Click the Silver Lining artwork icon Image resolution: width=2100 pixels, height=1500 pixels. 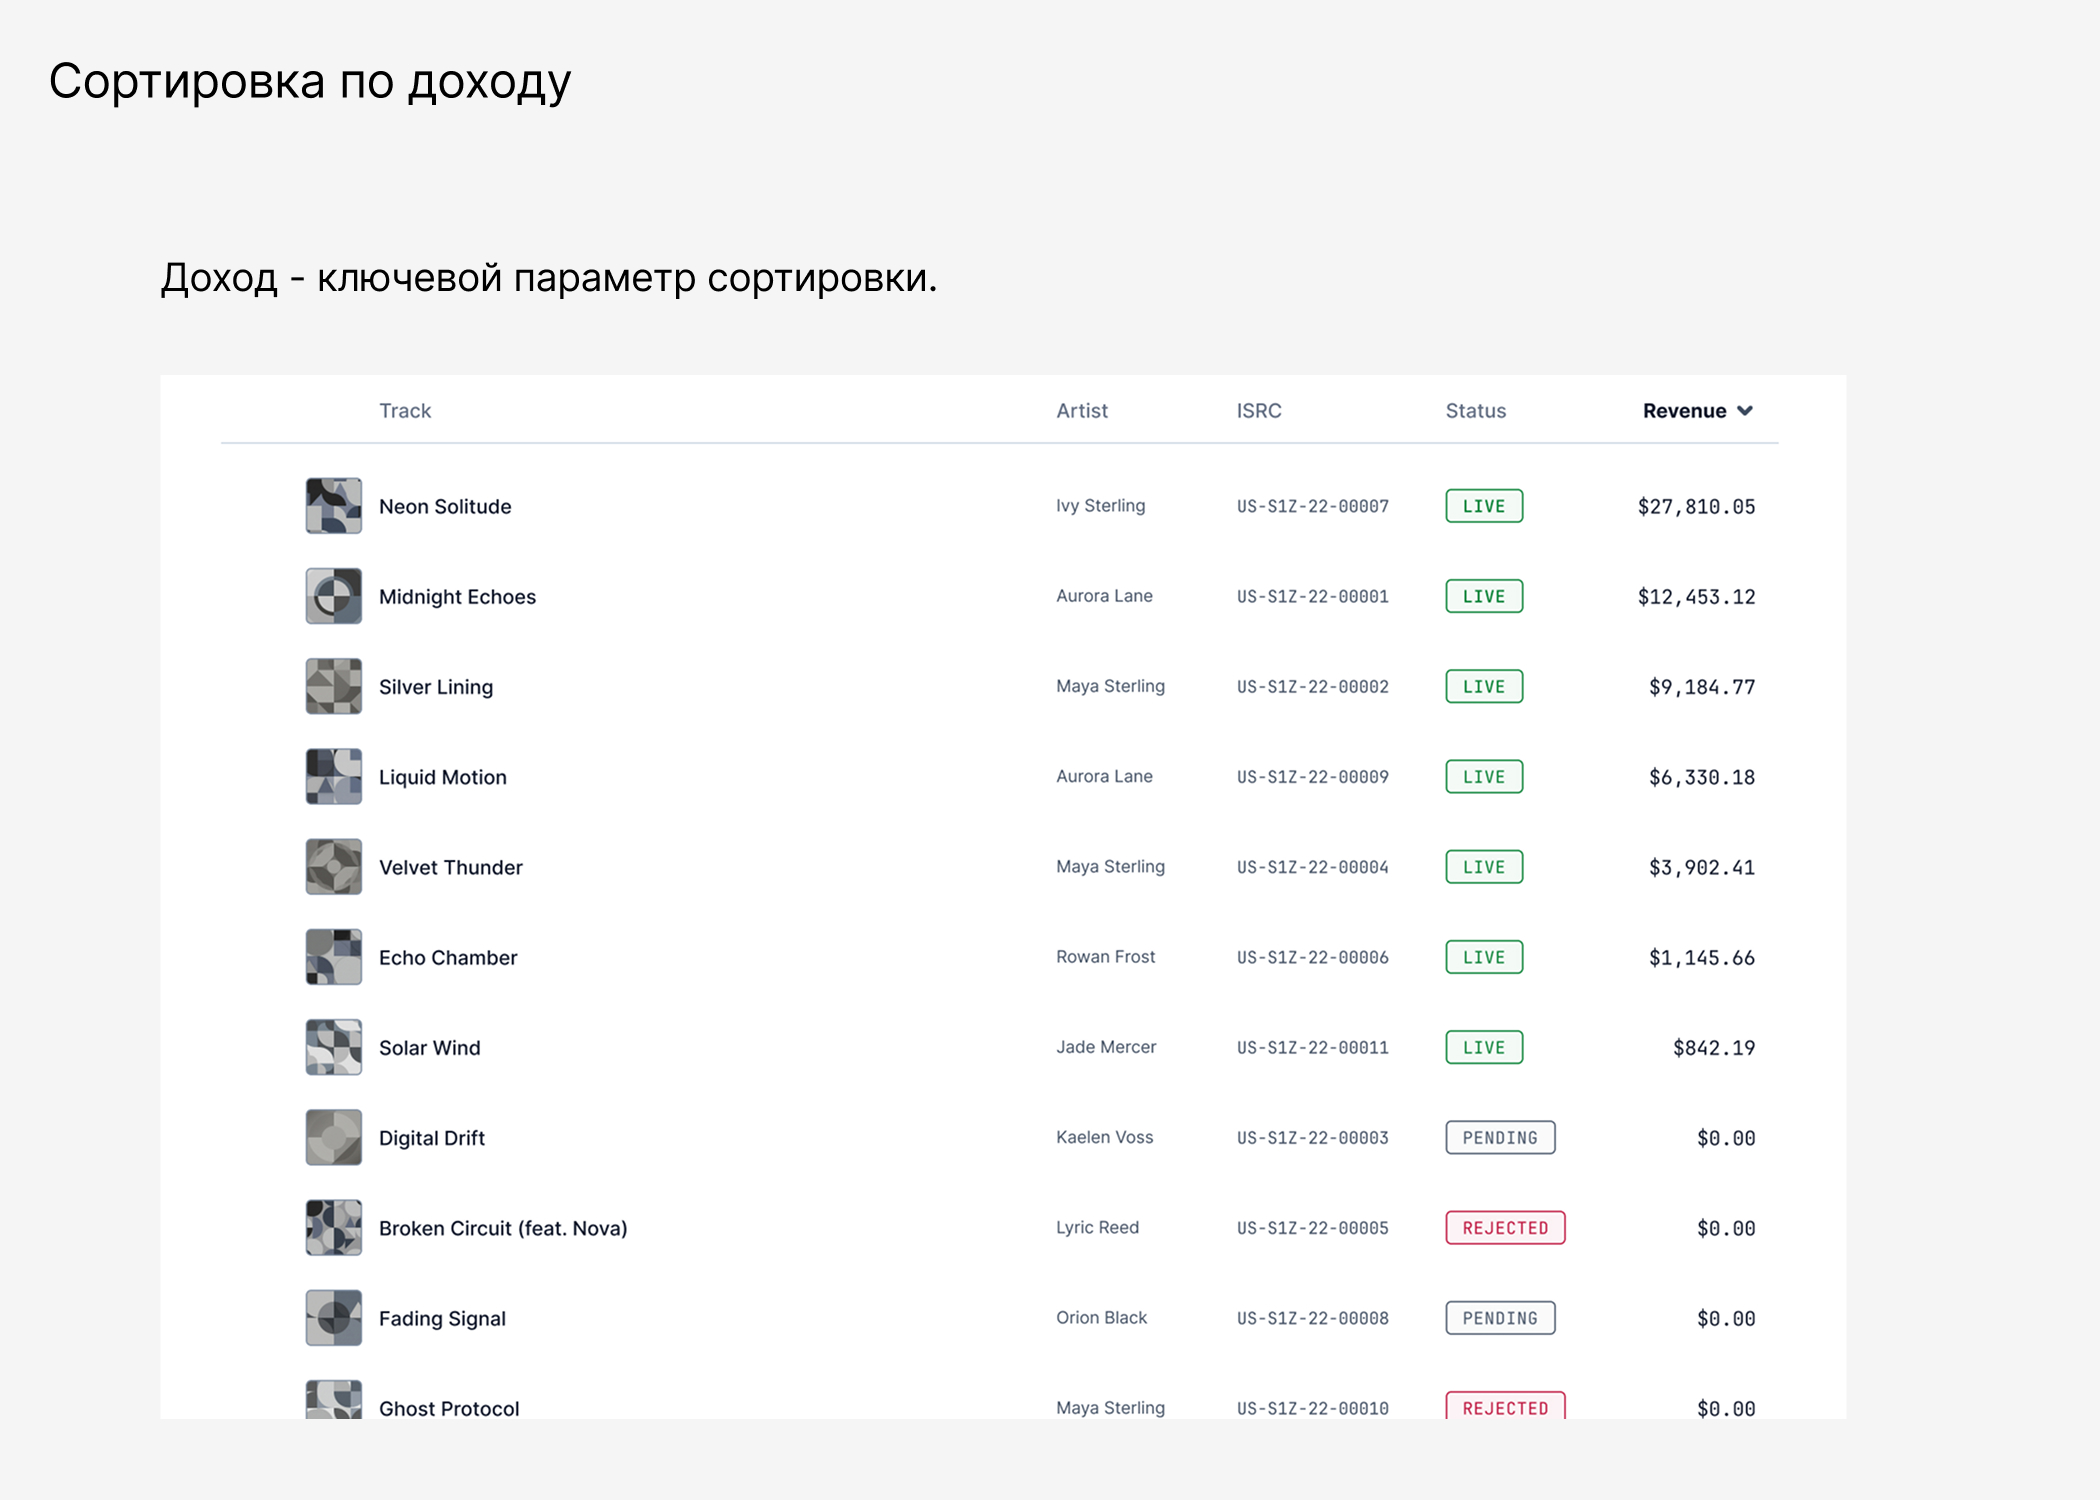pyautogui.click(x=334, y=686)
